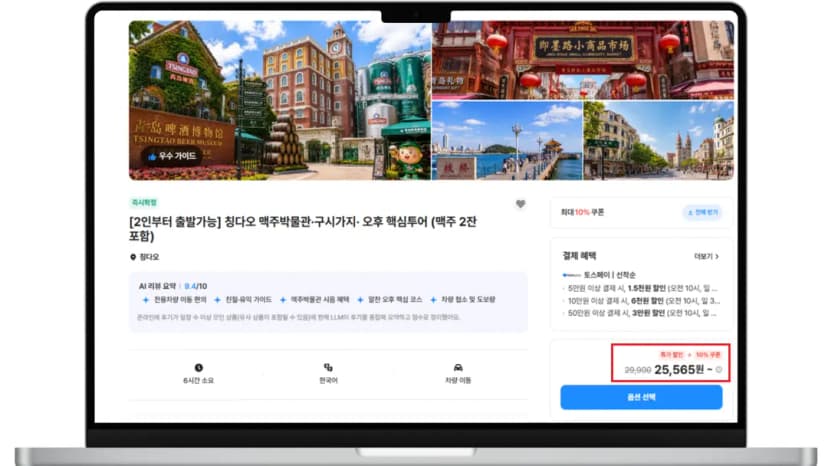Screen dimensions: 828x466
Task: Click the 맥주박물관 시음 혜택 review tag
Action: pos(320,300)
